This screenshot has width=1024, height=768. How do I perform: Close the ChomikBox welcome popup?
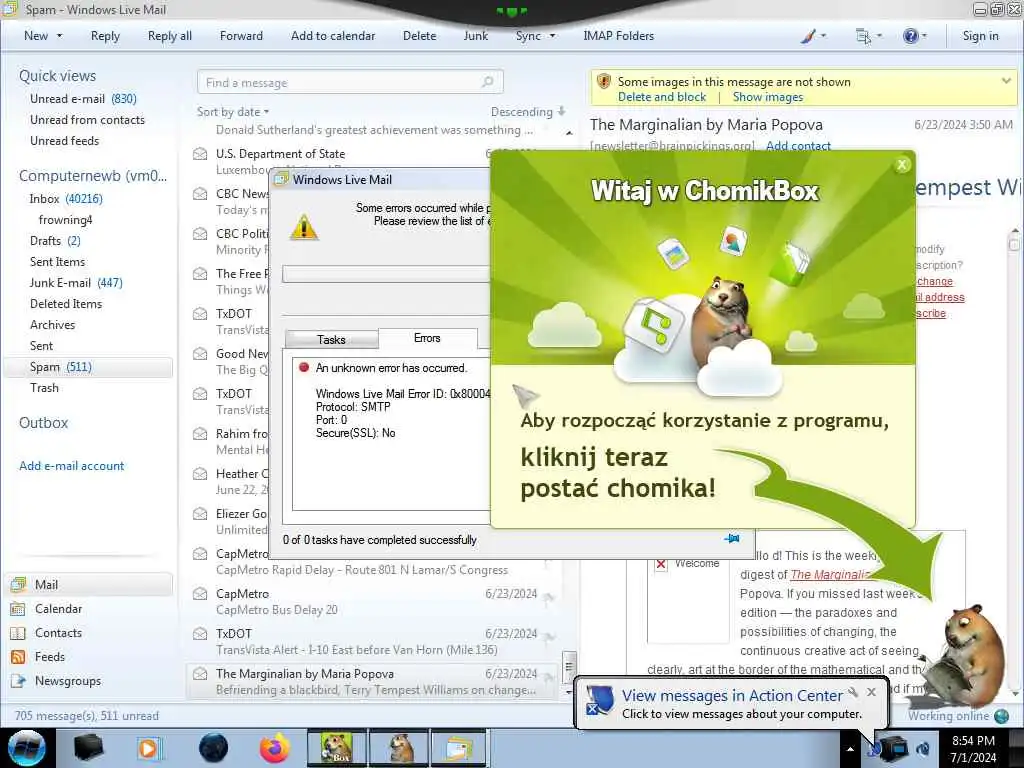pyautogui.click(x=902, y=165)
